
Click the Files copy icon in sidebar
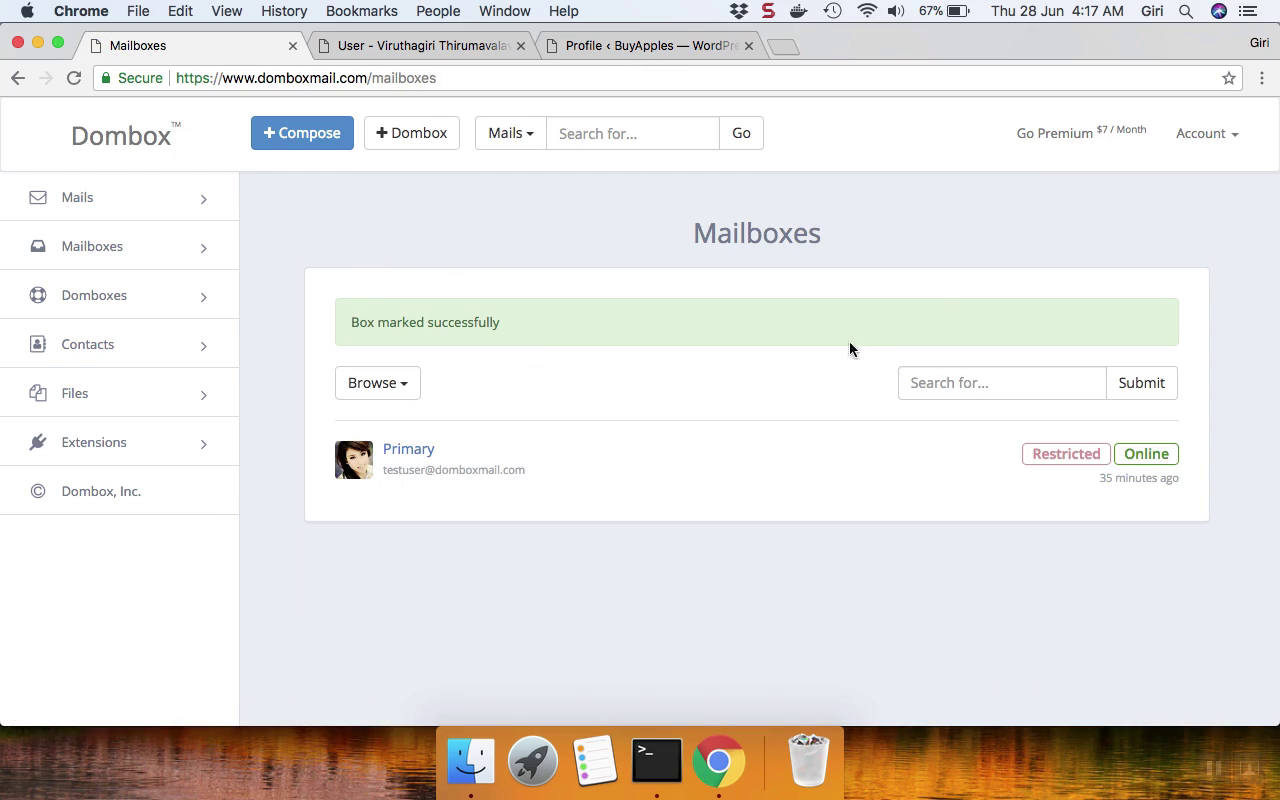[x=38, y=393]
